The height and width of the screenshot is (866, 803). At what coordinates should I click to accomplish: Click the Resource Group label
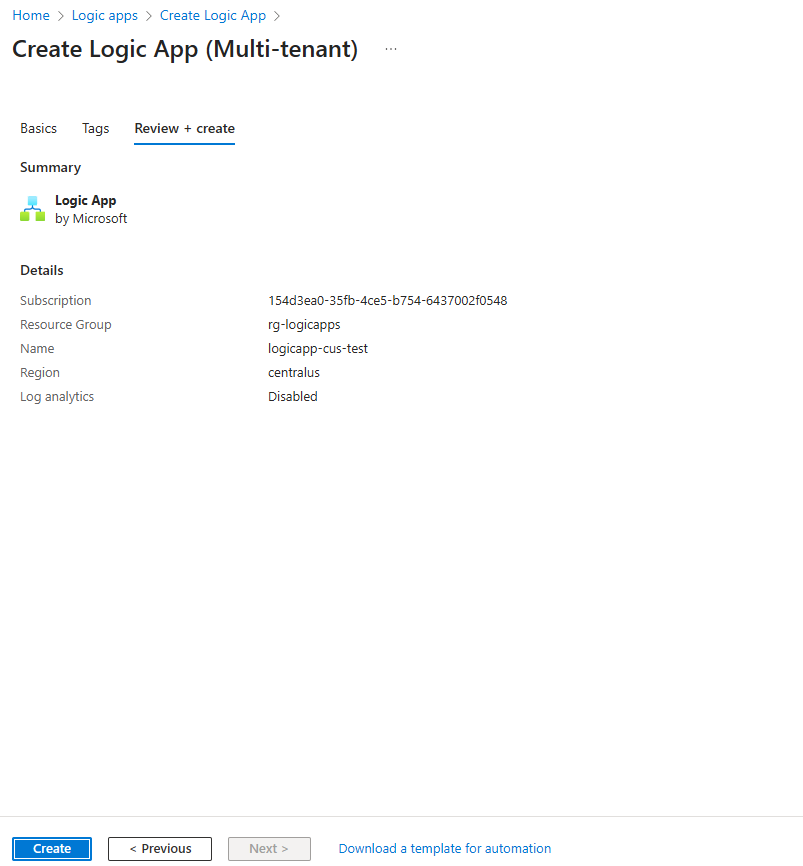(x=65, y=325)
